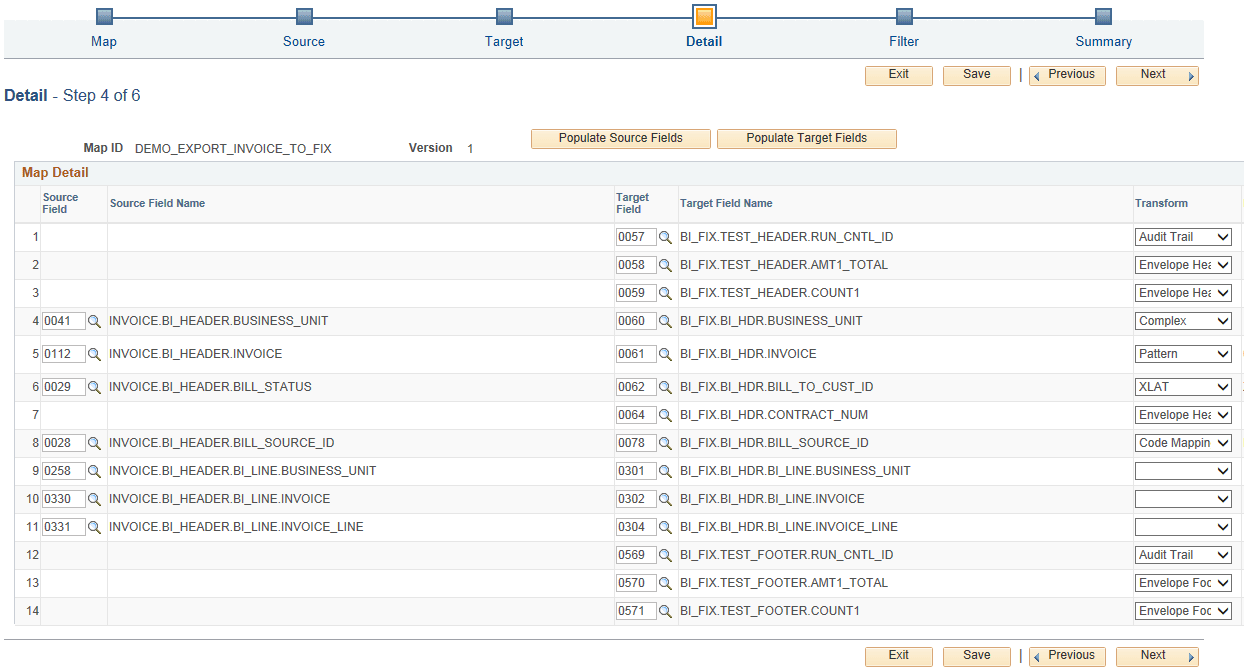Open empty transform dropdown for BI_LINE.INVOICE_LINE row
The width and height of the screenshot is (1244, 672).
[x=1183, y=527]
